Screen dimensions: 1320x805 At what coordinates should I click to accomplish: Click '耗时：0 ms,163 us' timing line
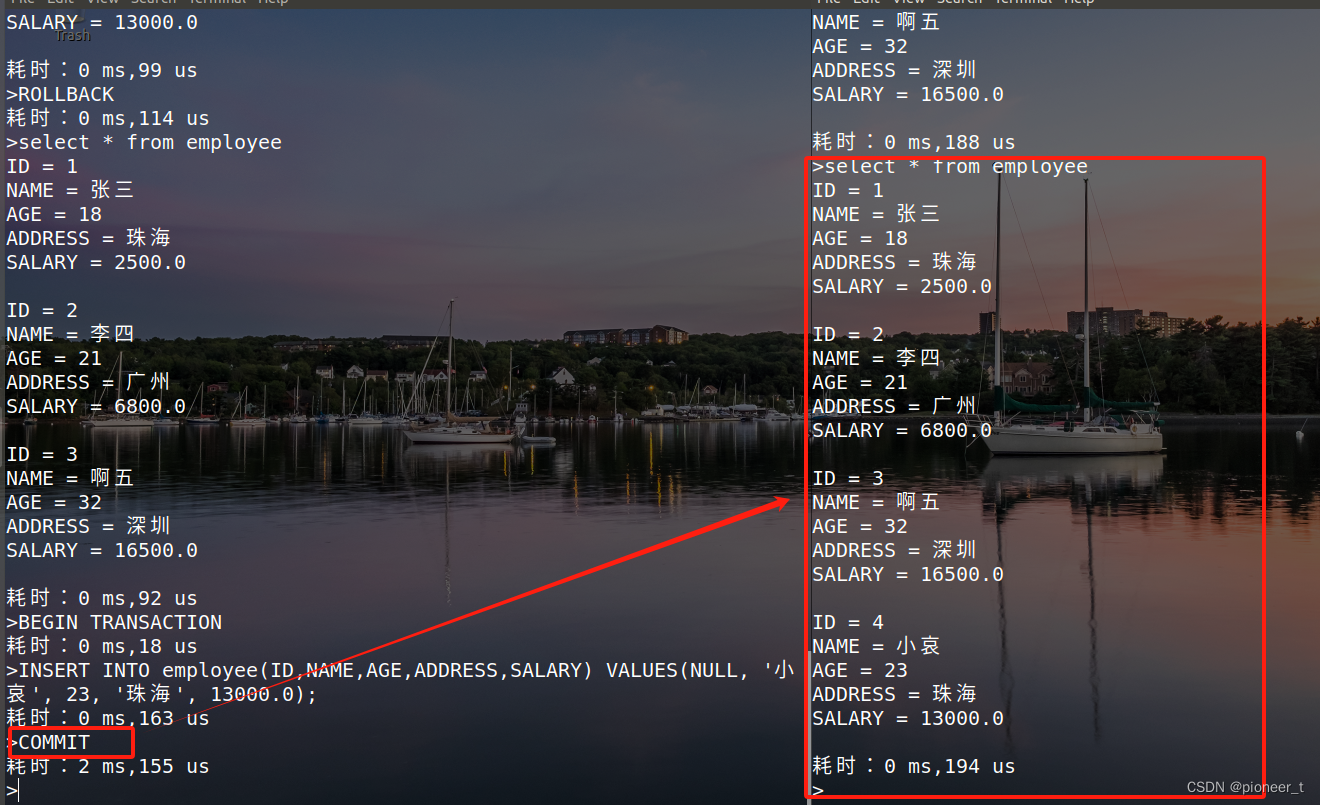tap(108, 719)
